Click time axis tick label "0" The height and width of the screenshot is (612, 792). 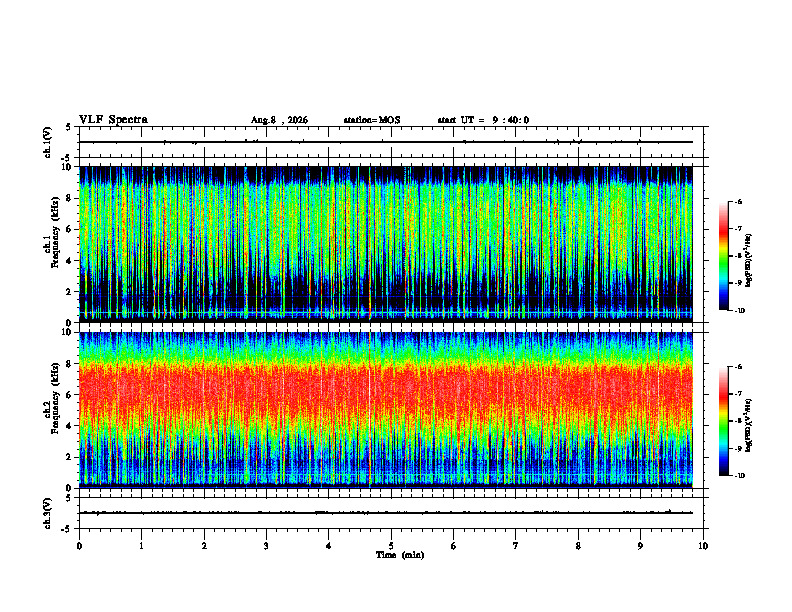(x=79, y=546)
